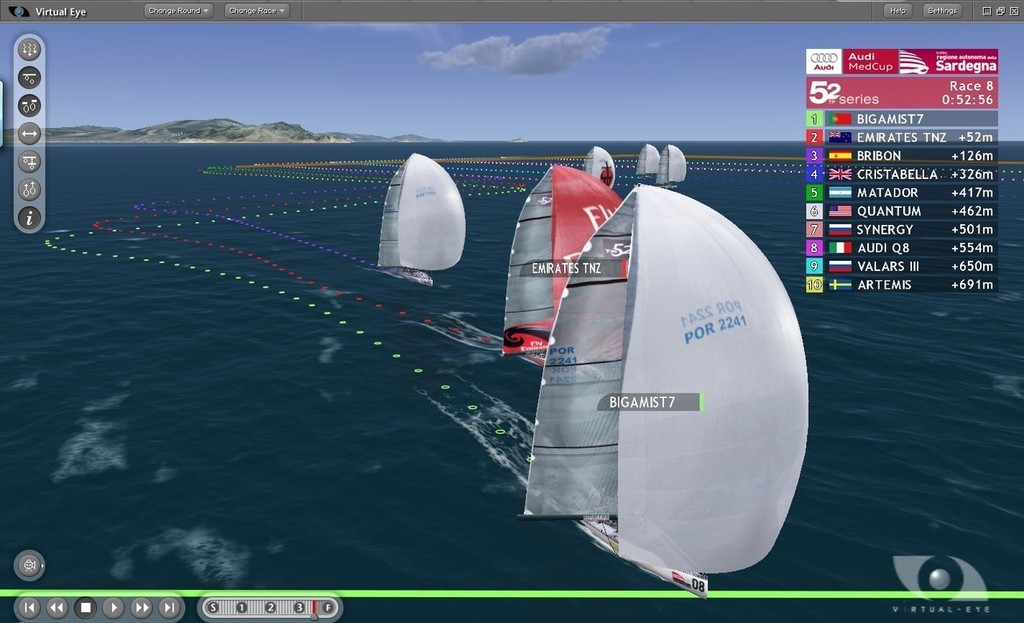Image resolution: width=1024 pixels, height=623 pixels.
Task: Click the Race 8 label
Action: tap(971, 86)
